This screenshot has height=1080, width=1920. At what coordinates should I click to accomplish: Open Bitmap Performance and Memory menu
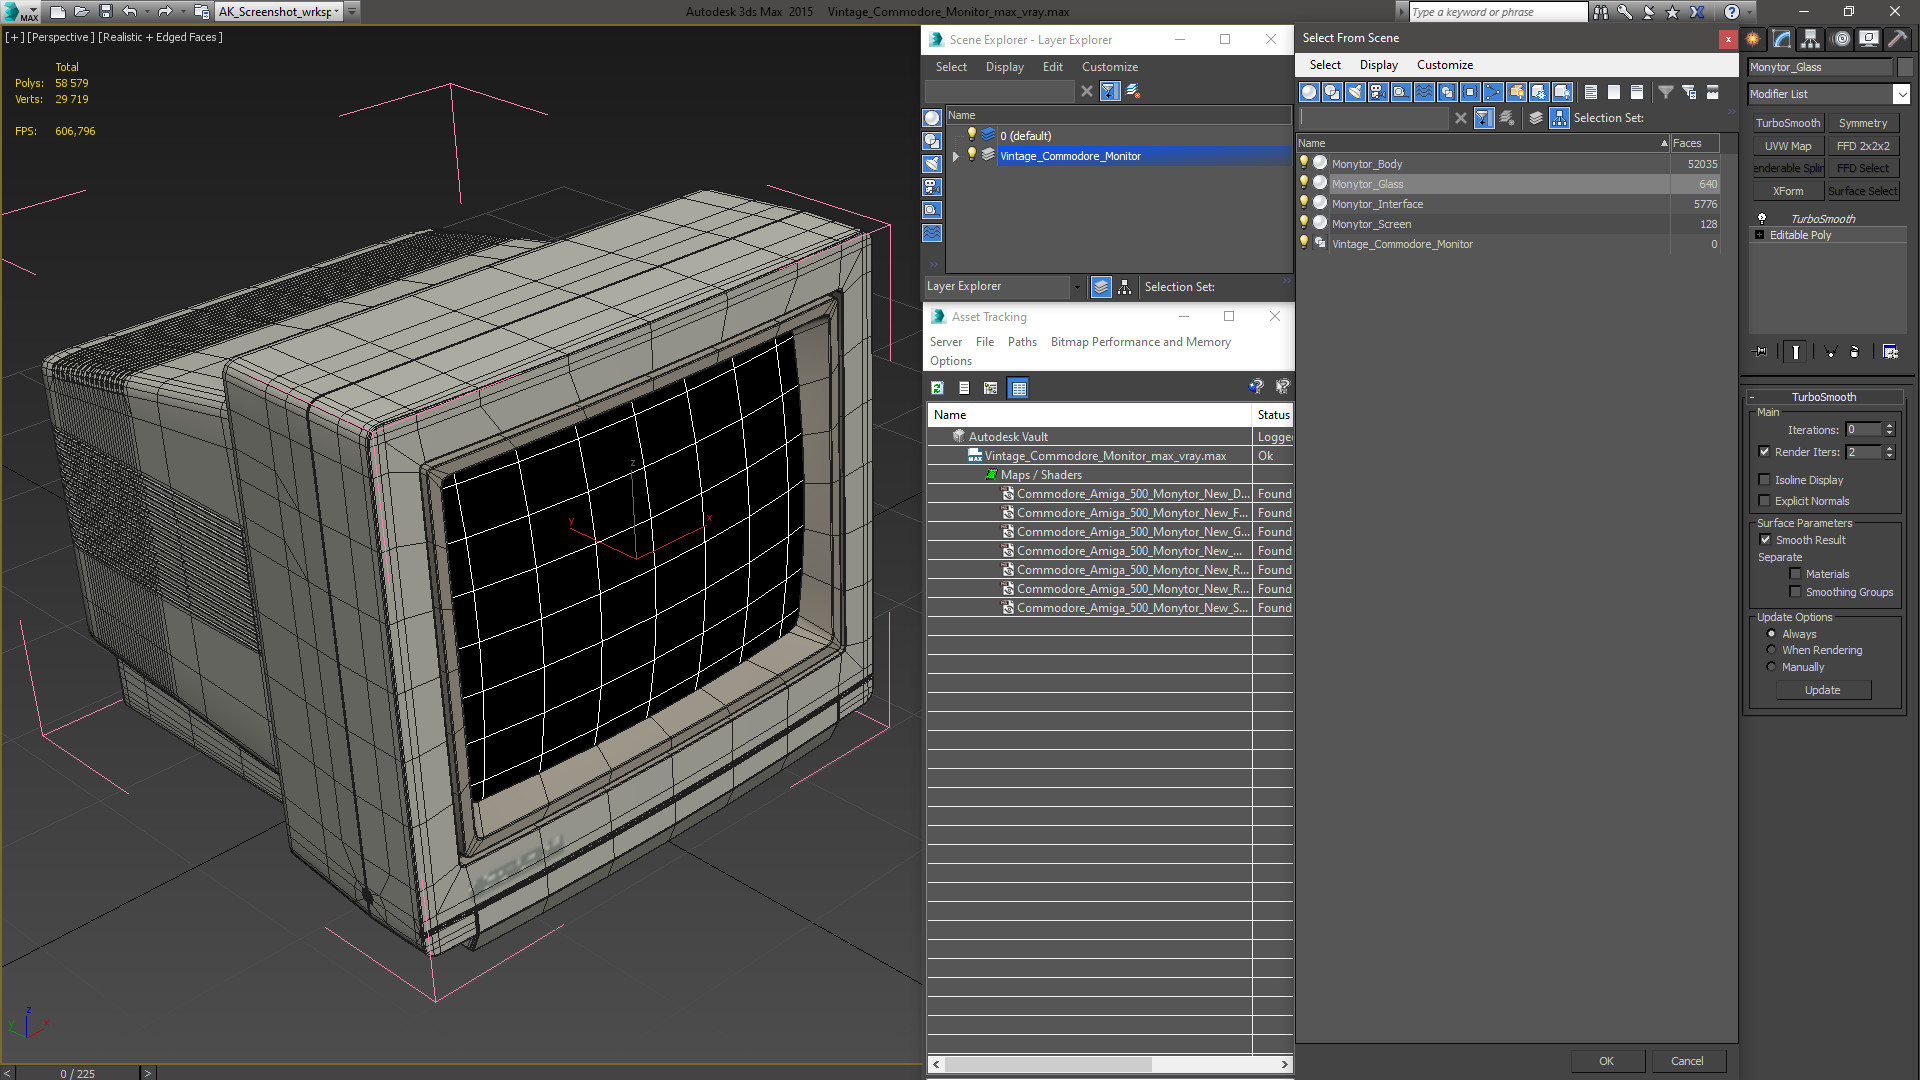coord(1140,342)
